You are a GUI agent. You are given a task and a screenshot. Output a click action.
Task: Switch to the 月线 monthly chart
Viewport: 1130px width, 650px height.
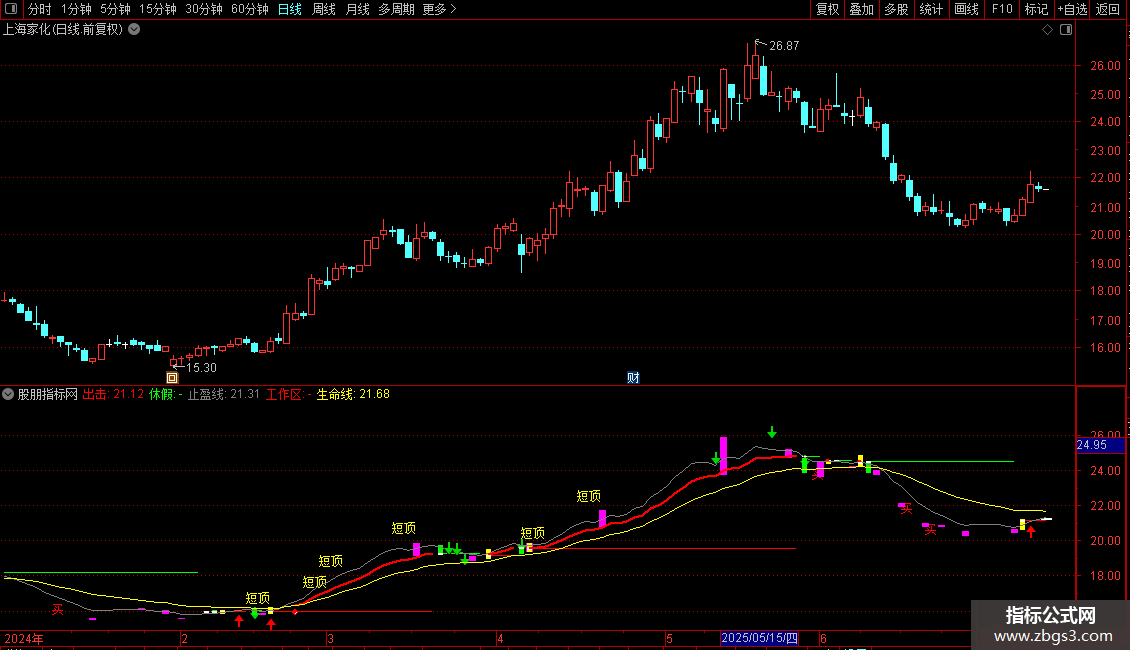click(x=357, y=9)
